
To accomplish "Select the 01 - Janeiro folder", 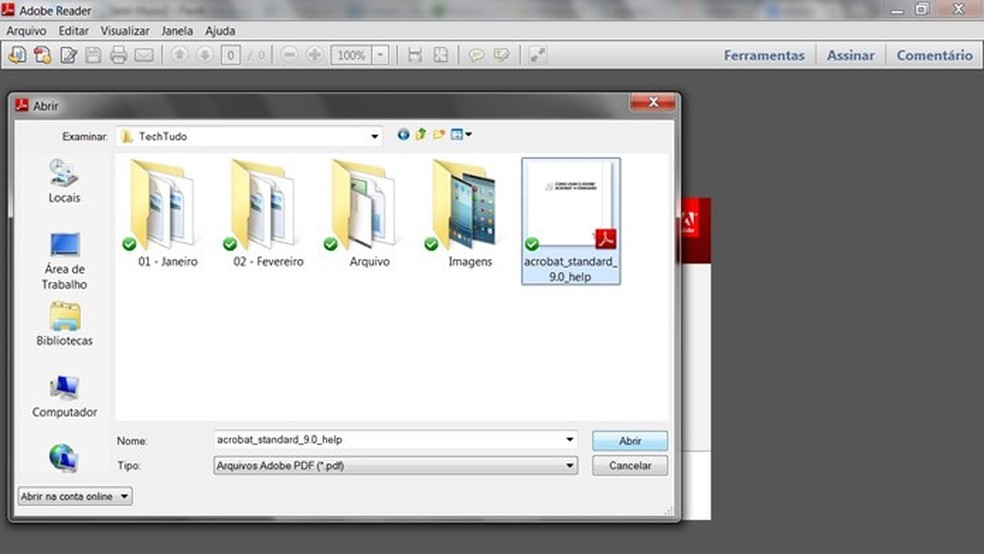I will tap(164, 213).
